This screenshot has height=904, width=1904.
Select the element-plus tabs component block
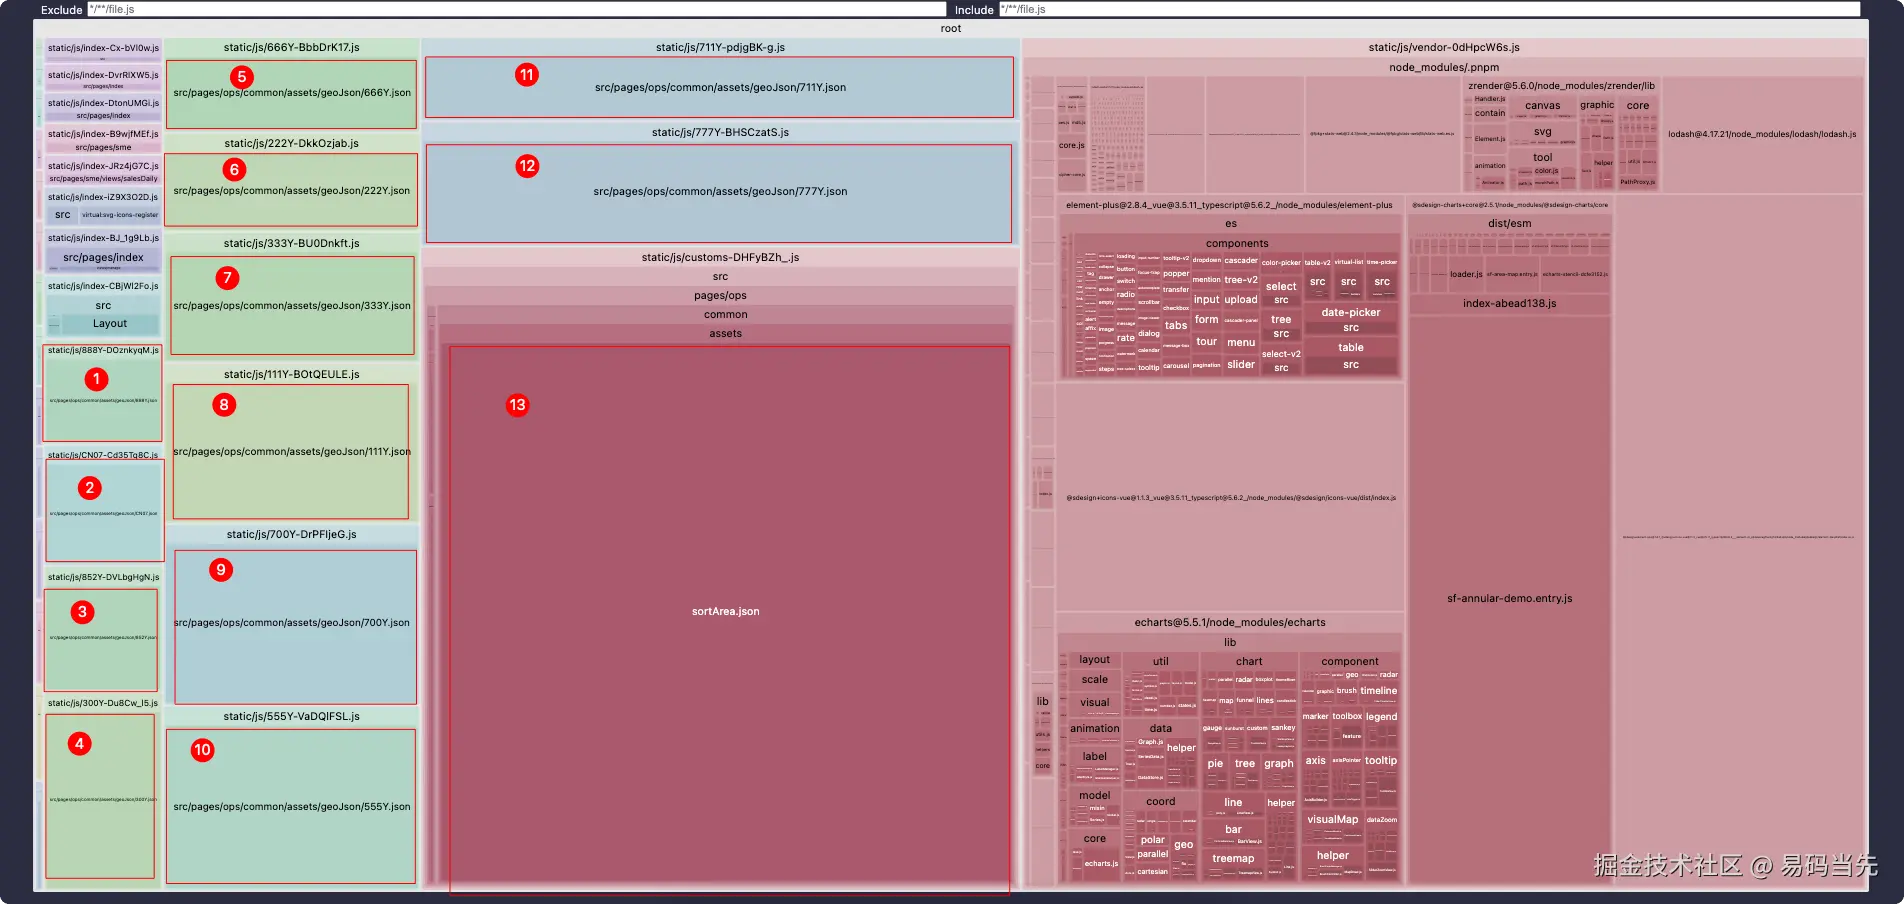(x=1176, y=325)
